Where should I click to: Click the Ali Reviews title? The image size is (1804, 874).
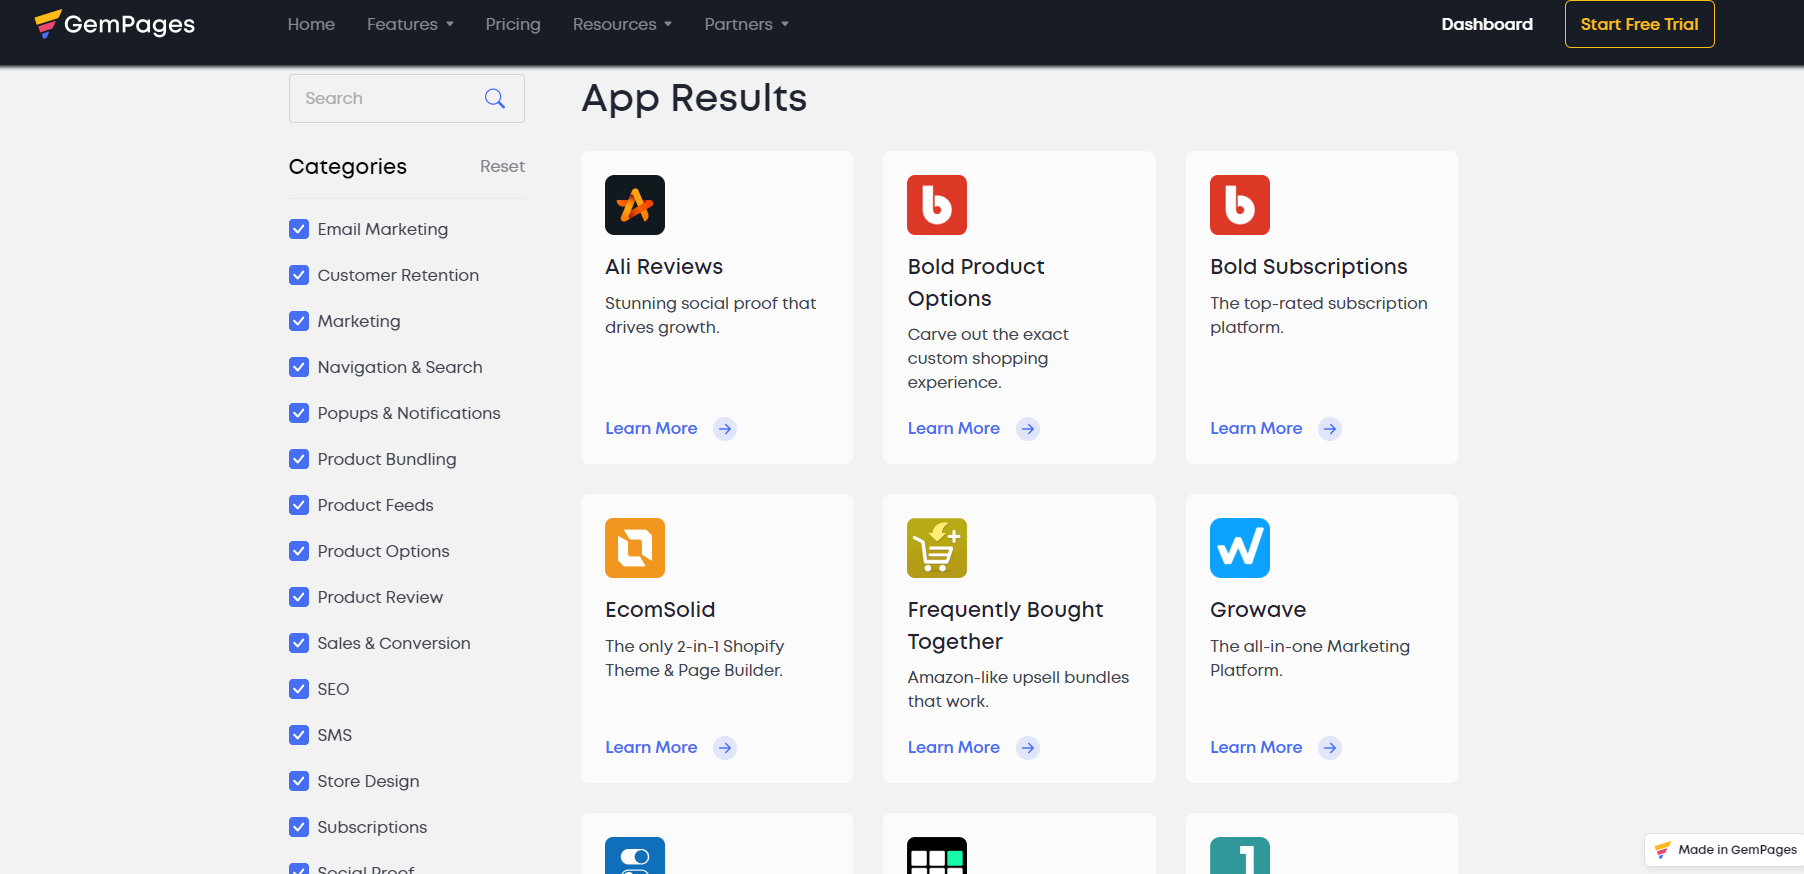664,267
